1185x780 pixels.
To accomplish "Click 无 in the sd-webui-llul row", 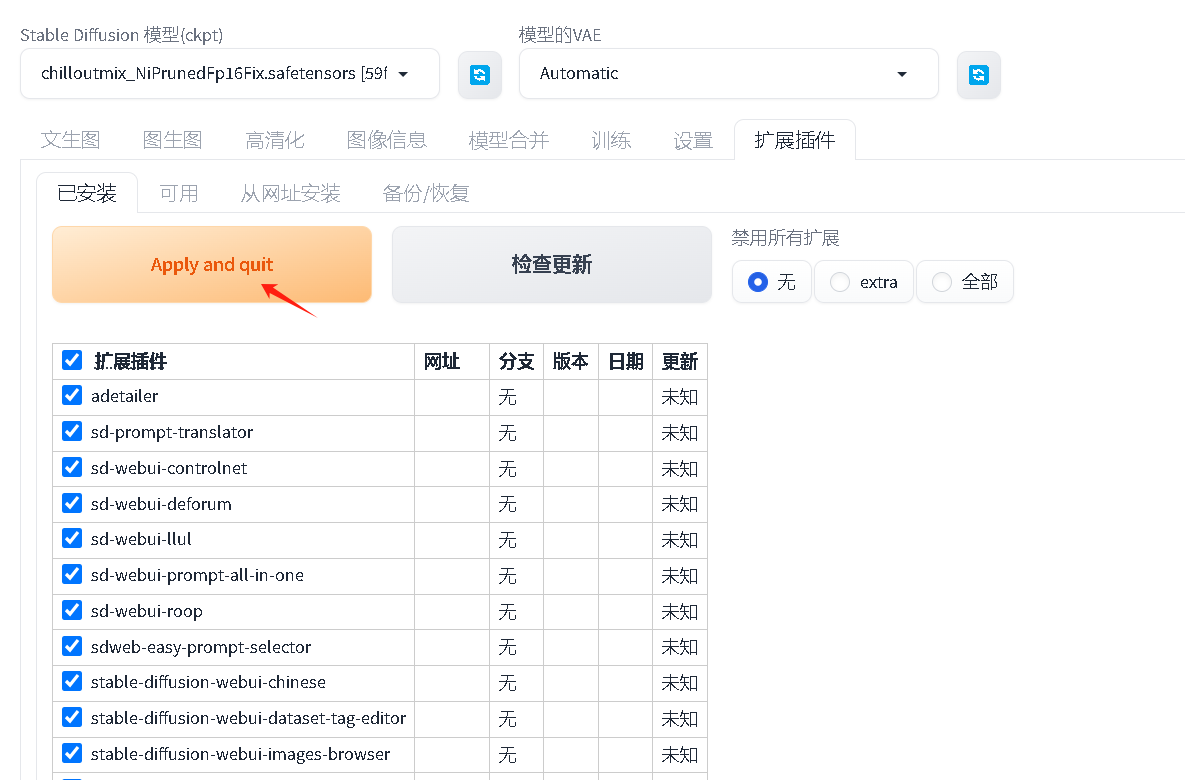I will [507, 540].
